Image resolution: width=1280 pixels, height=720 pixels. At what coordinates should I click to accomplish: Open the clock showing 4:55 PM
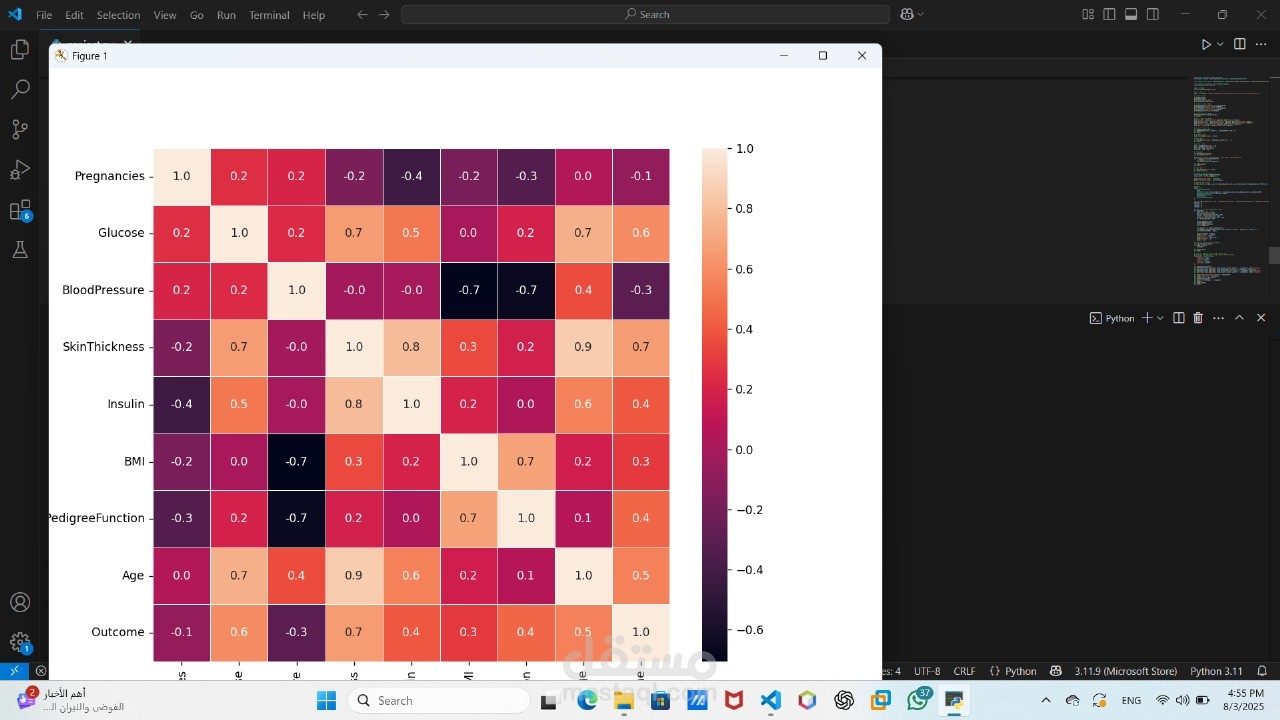point(1245,700)
